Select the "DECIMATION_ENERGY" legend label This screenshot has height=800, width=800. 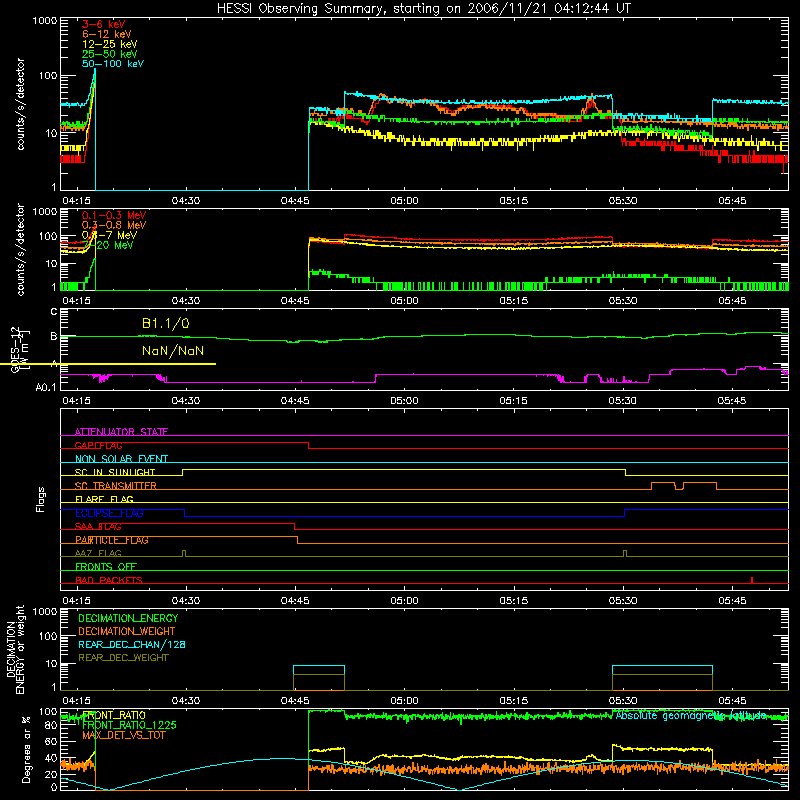pyautogui.click(x=128, y=618)
